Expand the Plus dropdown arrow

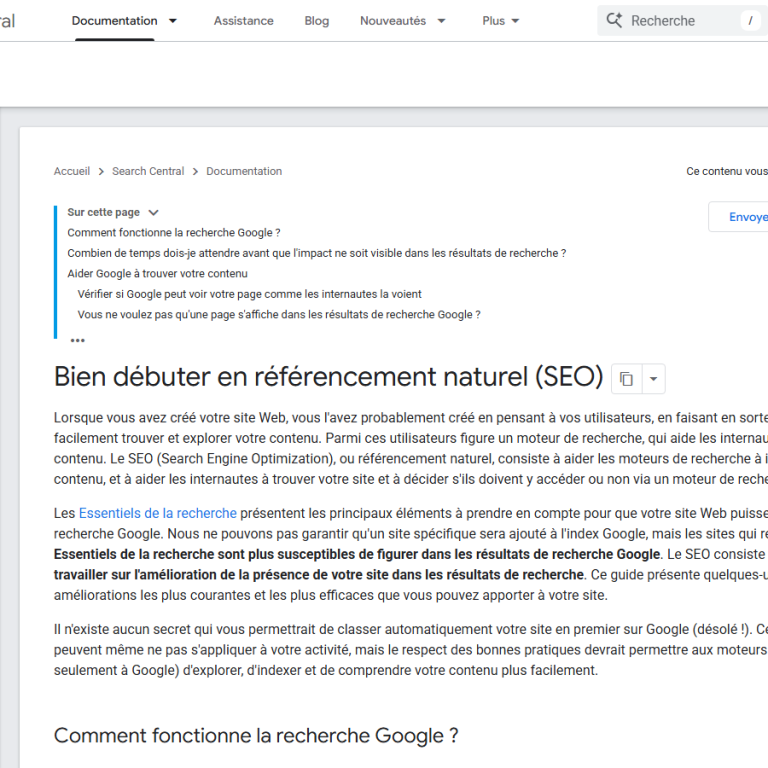[x=515, y=21]
